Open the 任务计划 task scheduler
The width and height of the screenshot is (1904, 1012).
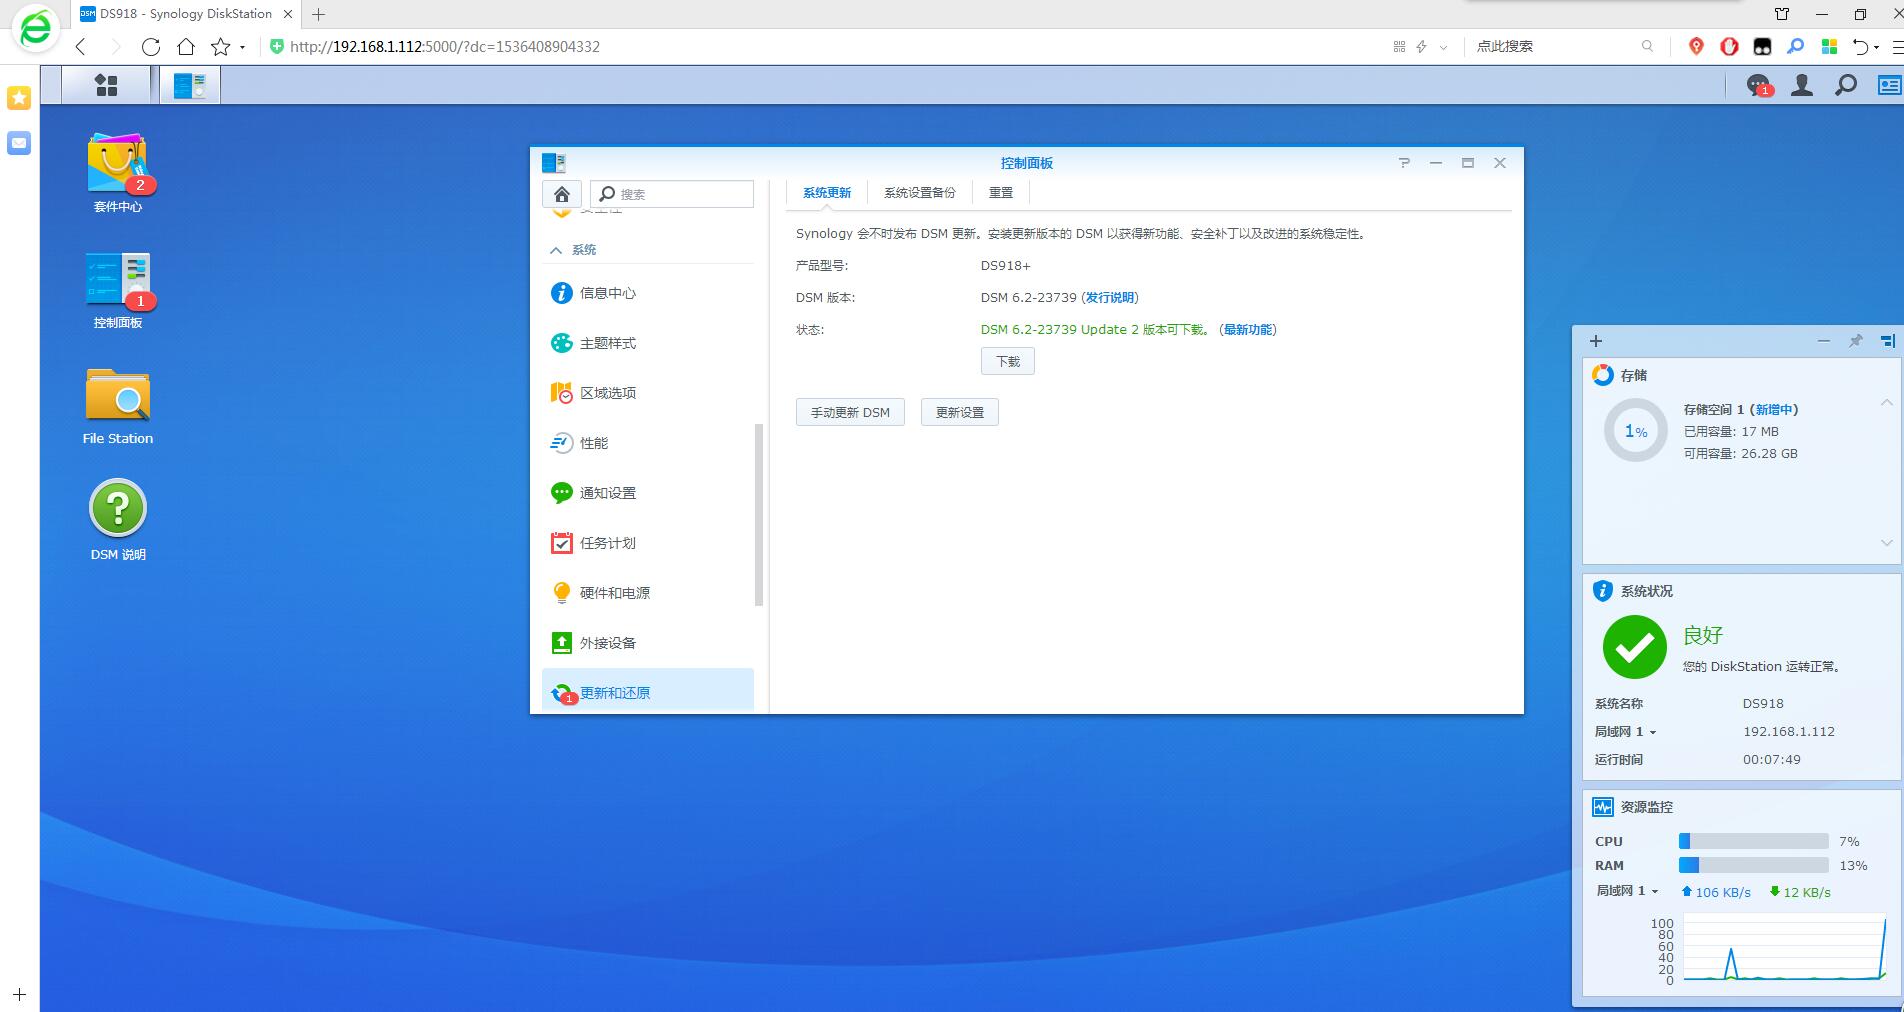[x=607, y=543]
